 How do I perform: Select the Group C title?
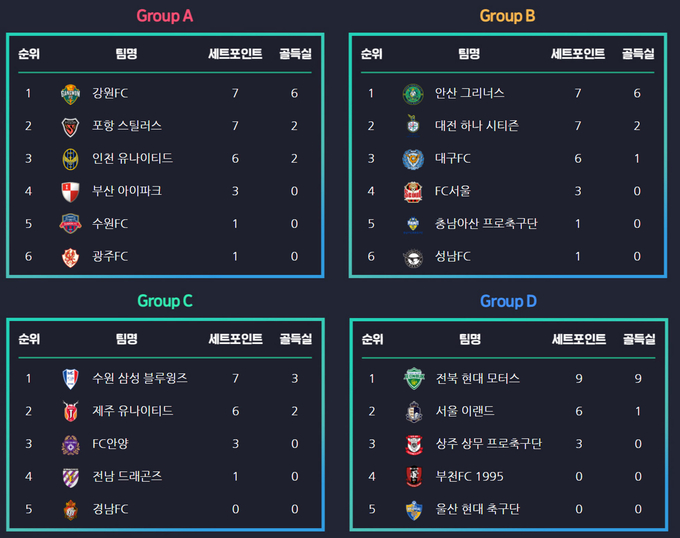165,301
